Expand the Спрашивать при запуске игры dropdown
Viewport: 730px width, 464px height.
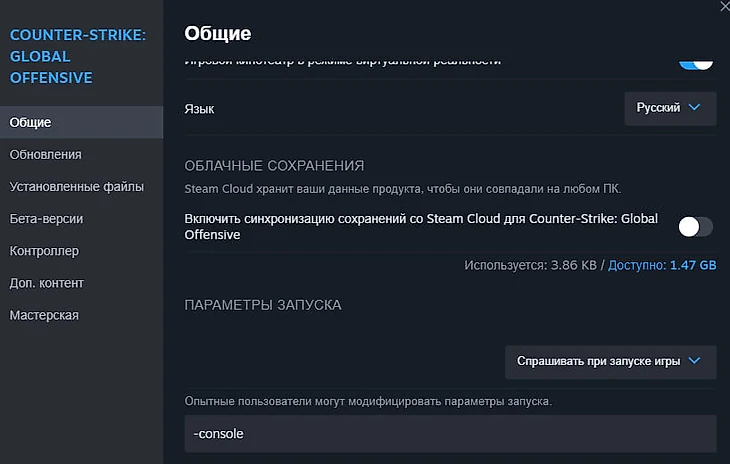[610, 362]
